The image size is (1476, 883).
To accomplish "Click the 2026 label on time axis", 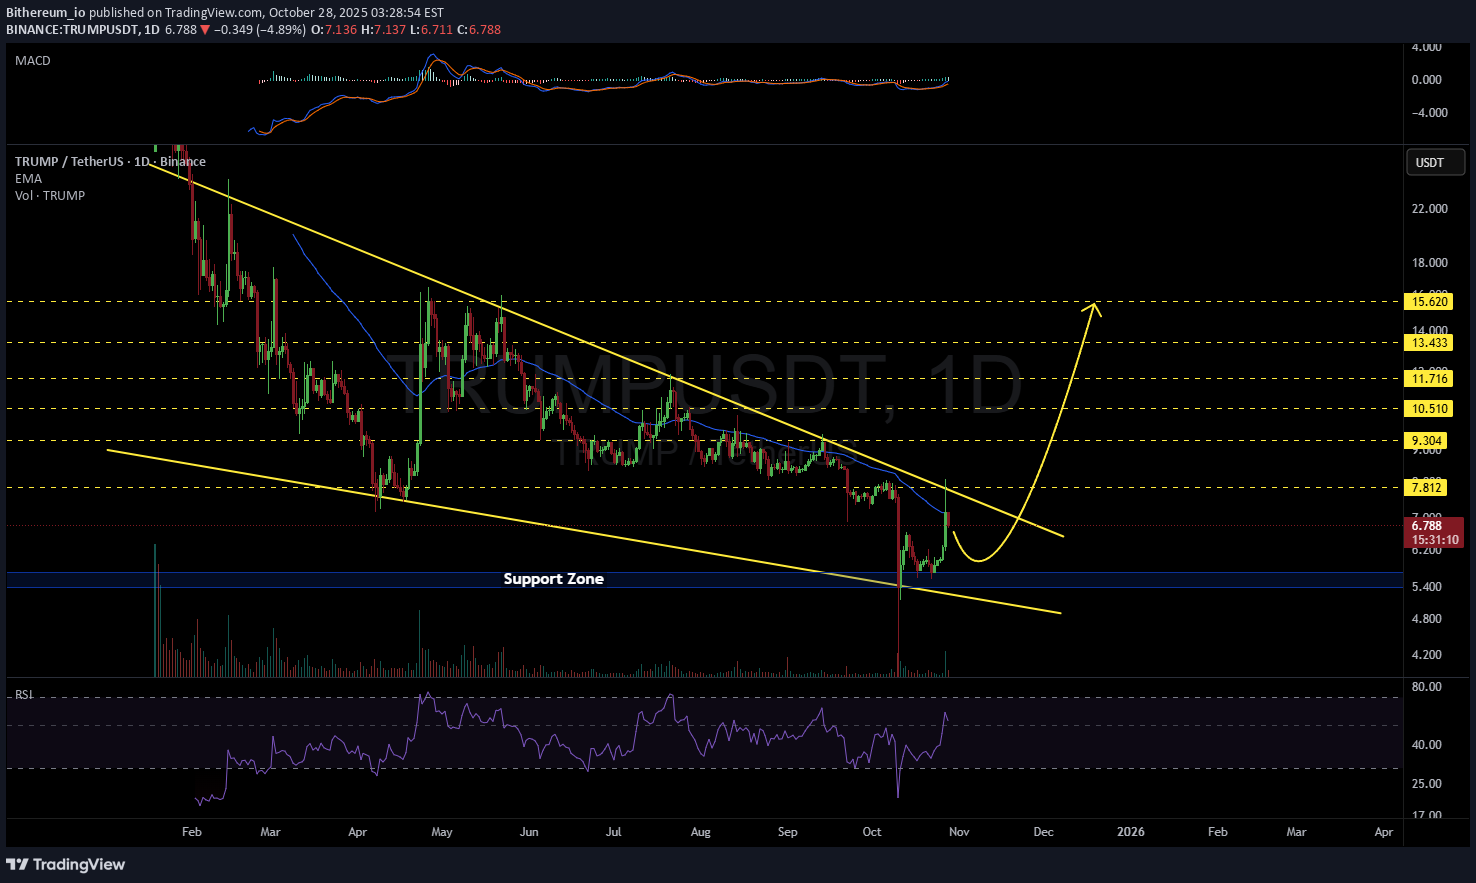I will (1131, 832).
